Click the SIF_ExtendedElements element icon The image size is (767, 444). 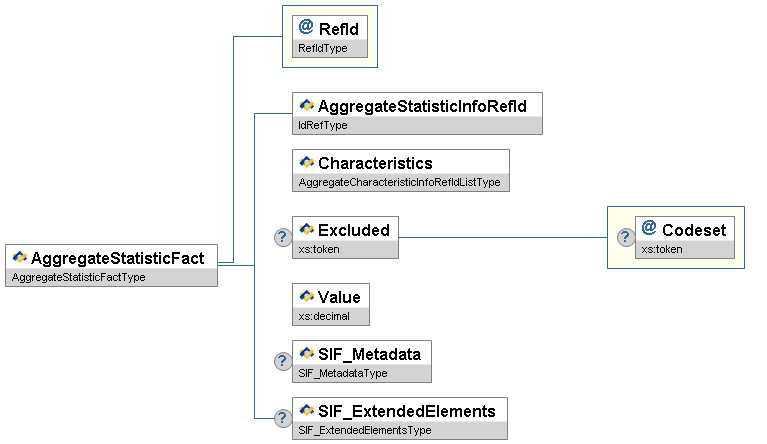(x=307, y=410)
